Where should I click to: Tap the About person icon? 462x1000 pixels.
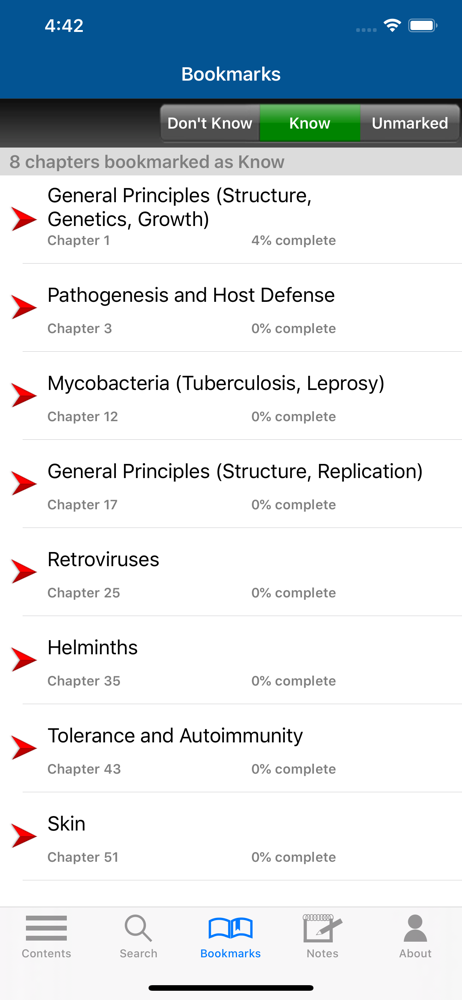(415, 928)
